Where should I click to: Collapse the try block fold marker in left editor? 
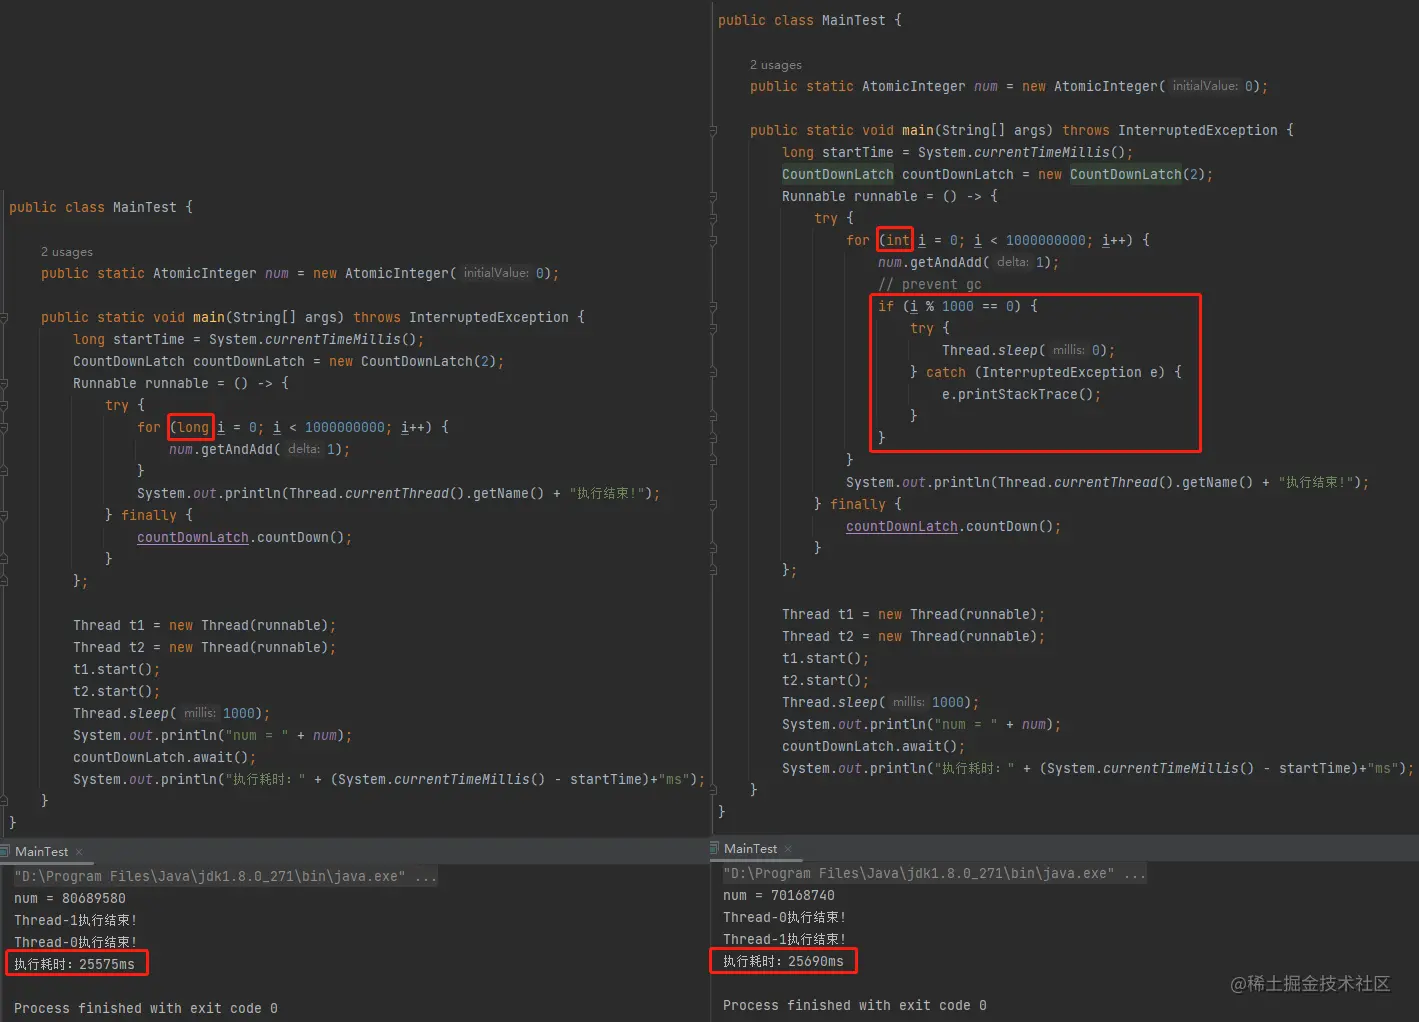pos(4,405)
